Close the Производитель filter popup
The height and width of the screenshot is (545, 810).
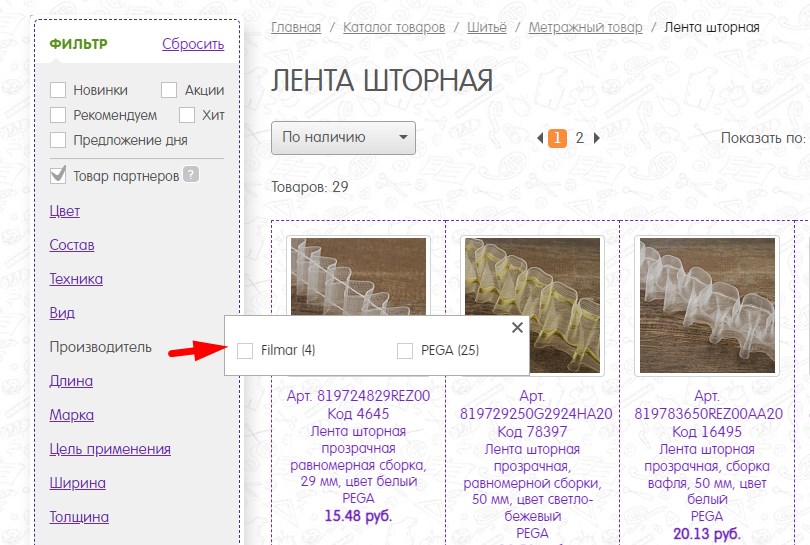click(x=517, y=328)
